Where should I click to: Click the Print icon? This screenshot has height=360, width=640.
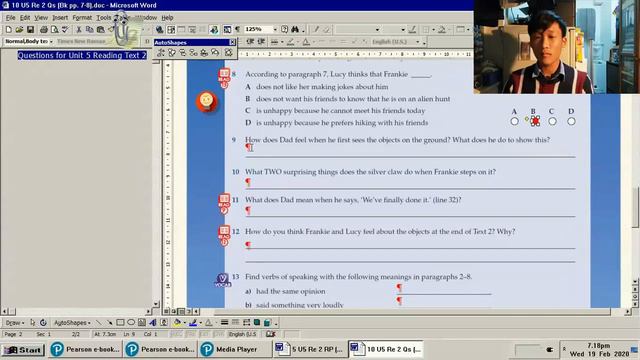(x=44, y=30)
